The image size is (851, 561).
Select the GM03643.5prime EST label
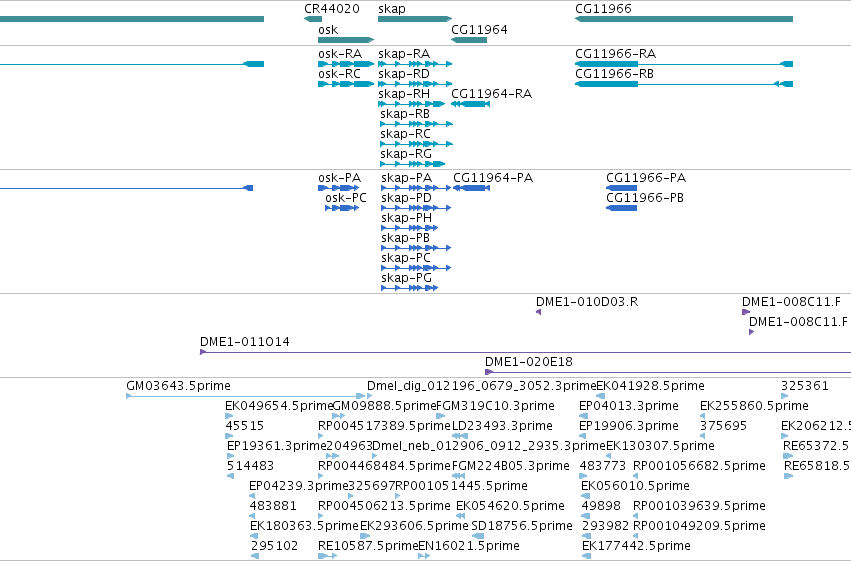click(179, 386)
